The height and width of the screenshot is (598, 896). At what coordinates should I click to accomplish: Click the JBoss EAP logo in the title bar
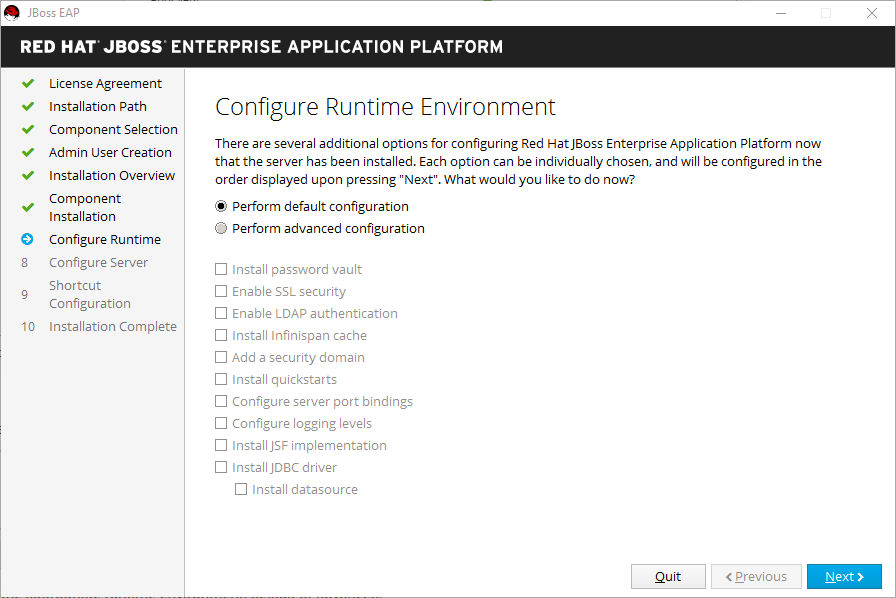(13, 13)
